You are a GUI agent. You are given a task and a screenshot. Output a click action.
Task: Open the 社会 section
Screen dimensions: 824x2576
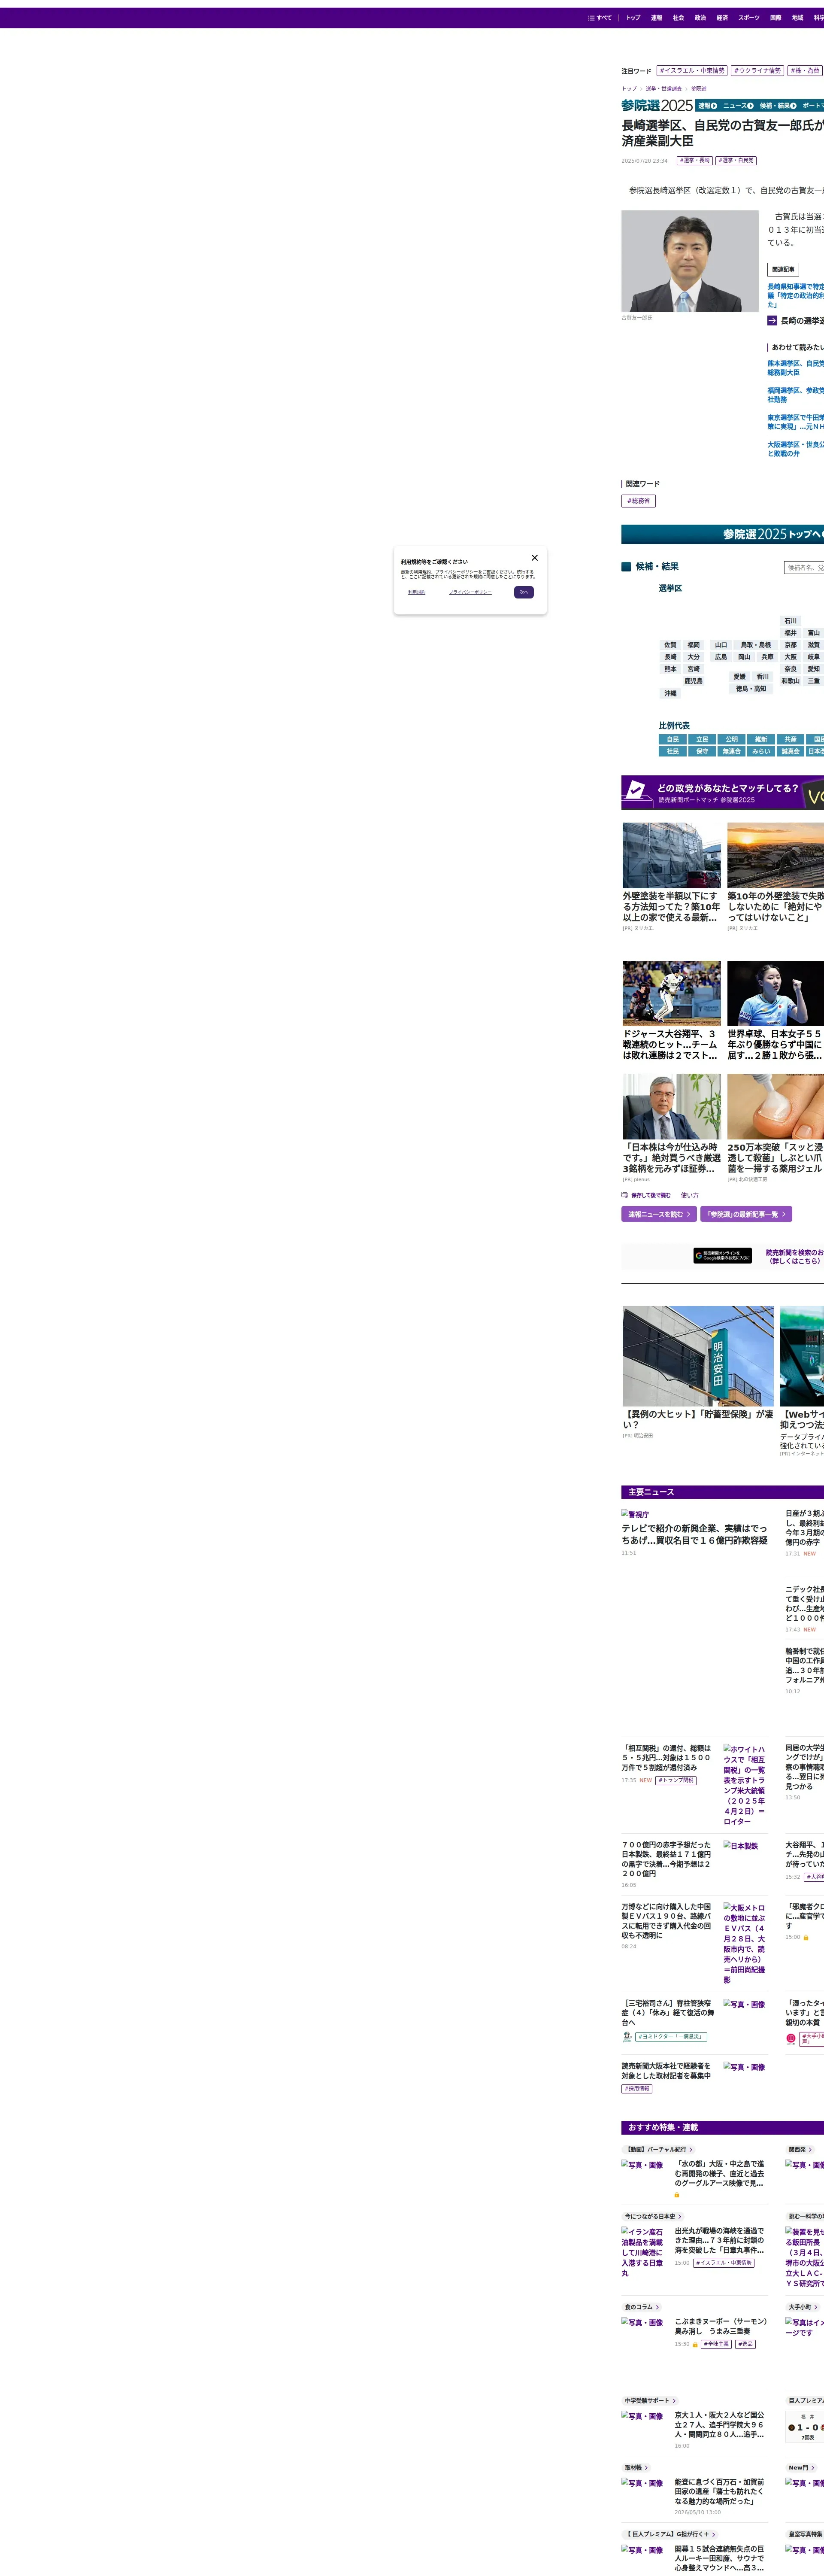coord(678,18)
